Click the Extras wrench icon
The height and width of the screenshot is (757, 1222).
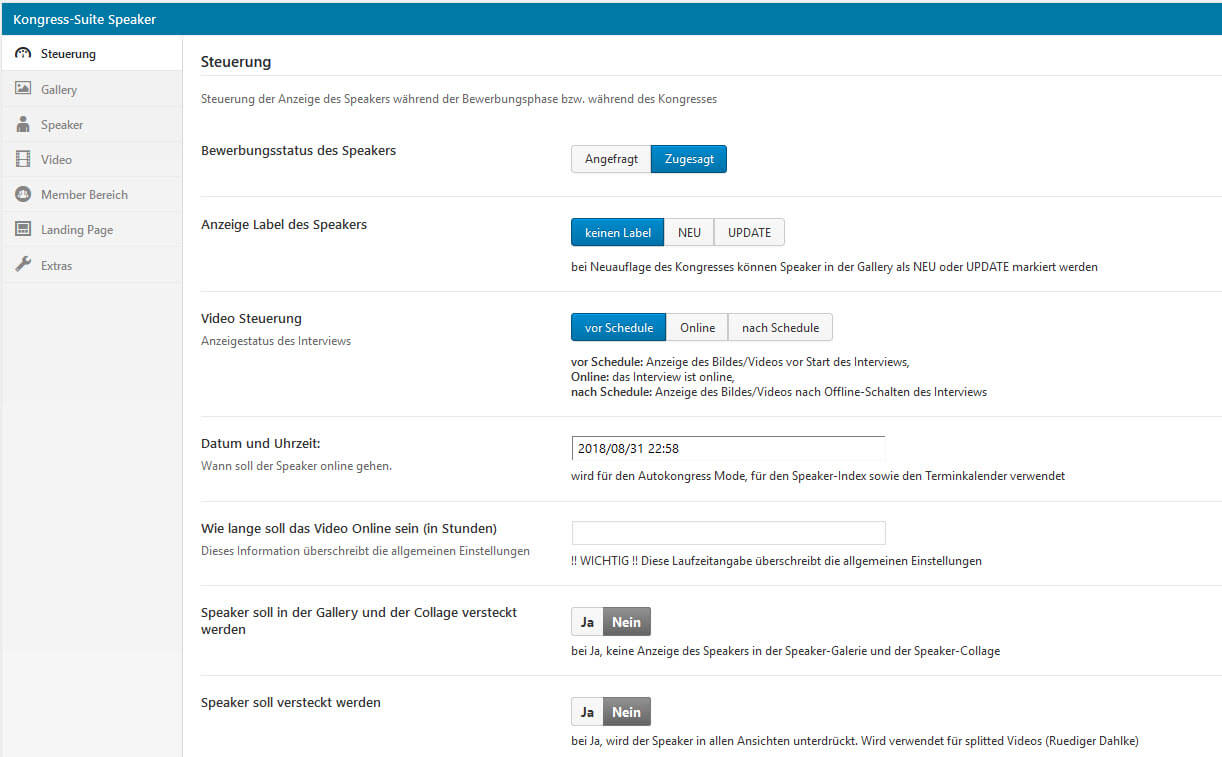point(23,265)
